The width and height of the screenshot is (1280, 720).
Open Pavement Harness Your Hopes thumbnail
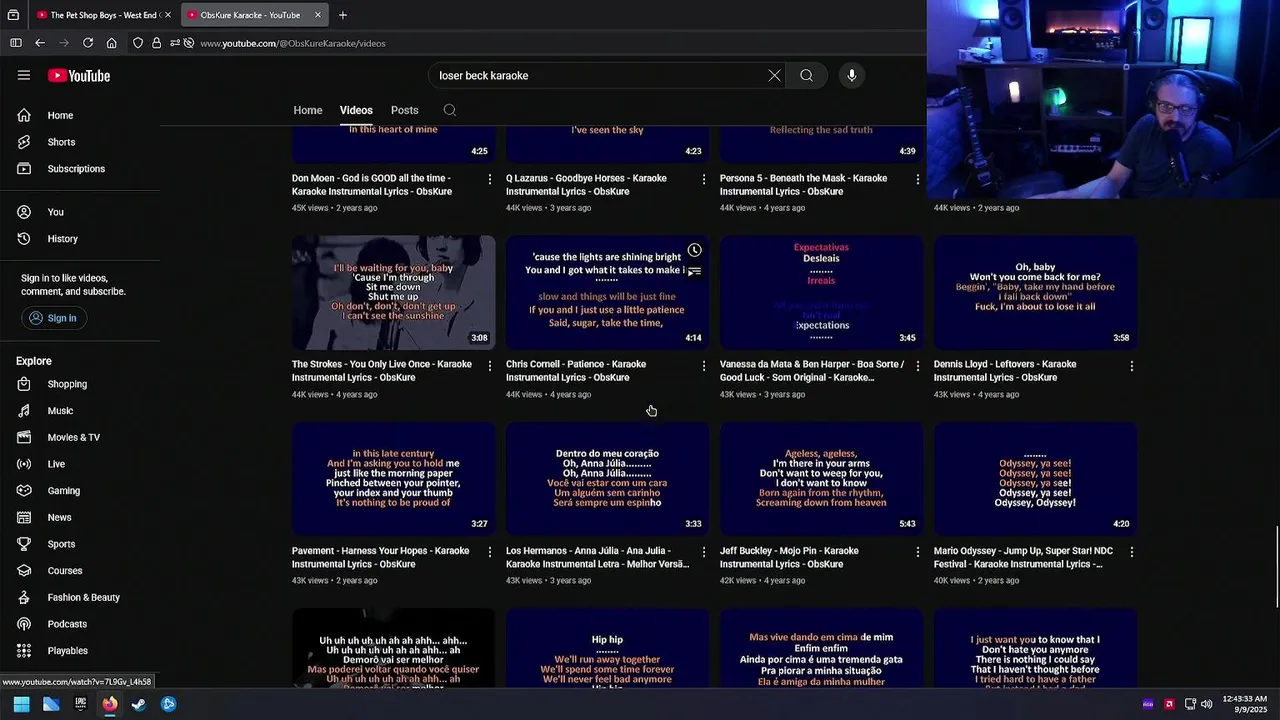393,479
